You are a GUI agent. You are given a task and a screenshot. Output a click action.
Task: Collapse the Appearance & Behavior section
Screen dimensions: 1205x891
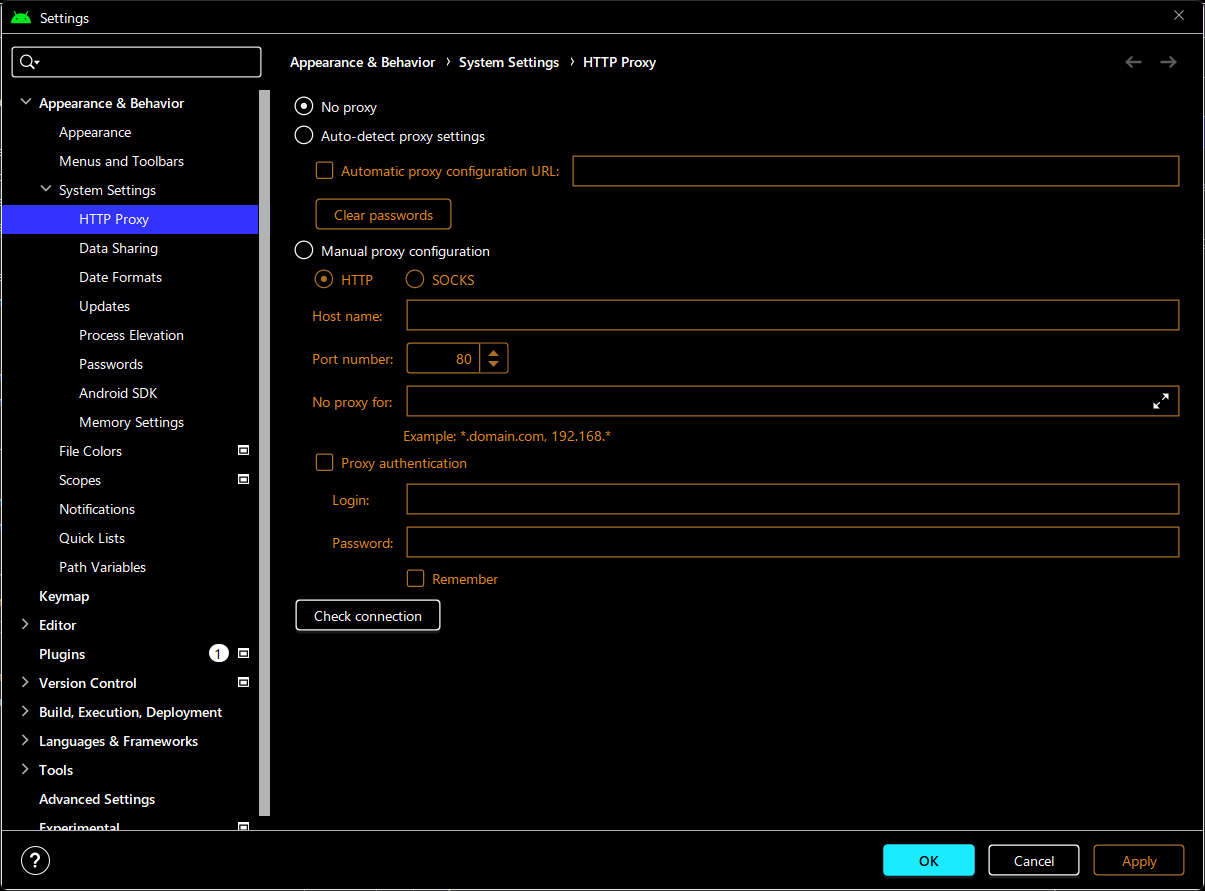click(x=26, y=103)
